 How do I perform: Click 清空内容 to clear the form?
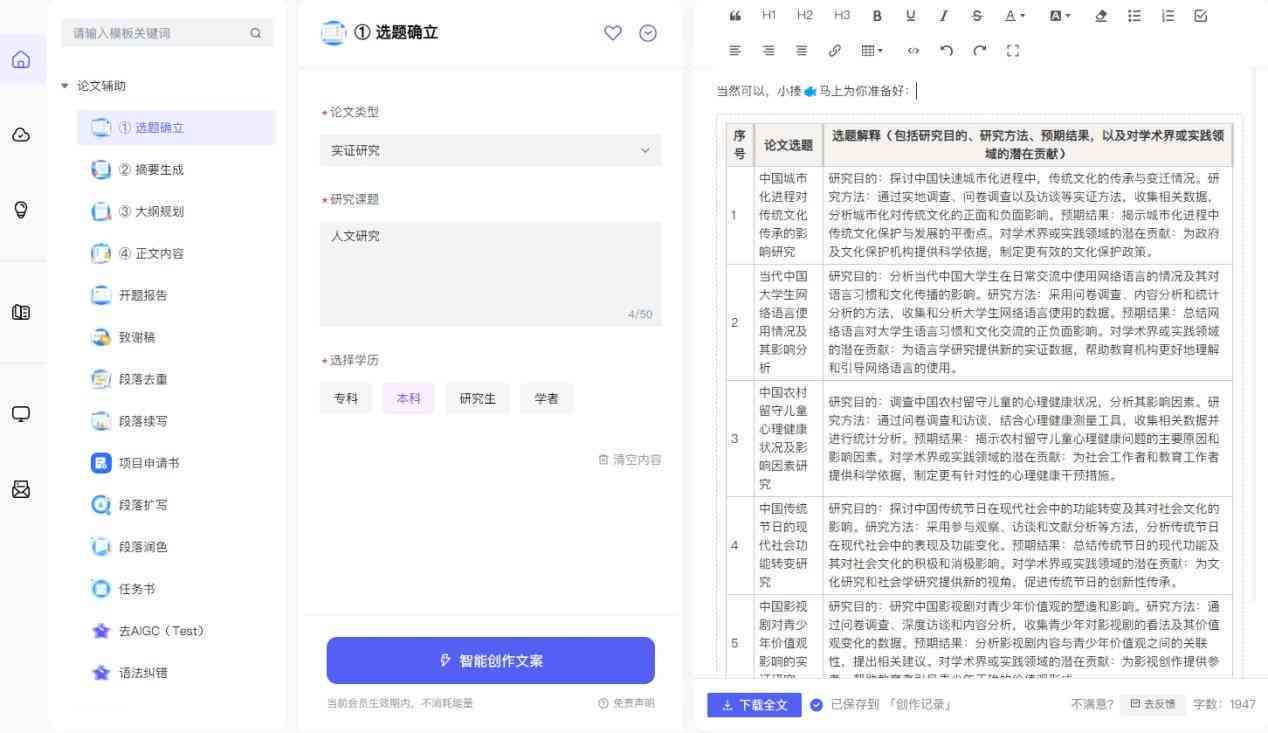click(x=630, y=460)
